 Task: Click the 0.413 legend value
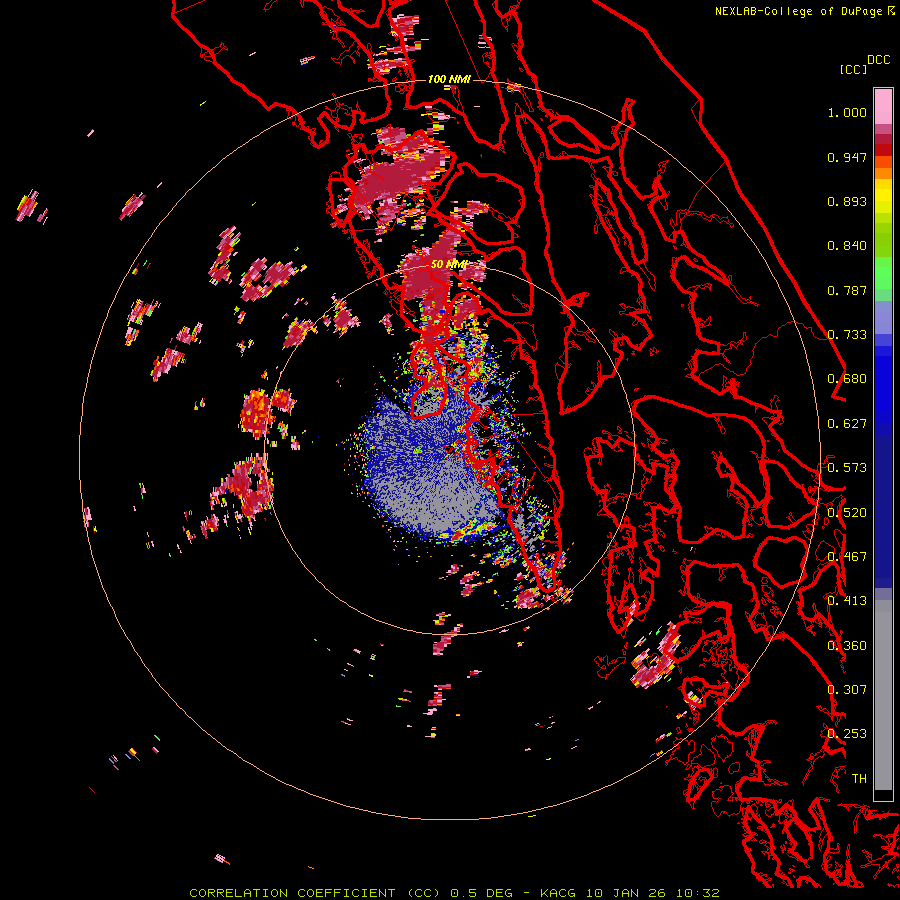[847, 601]
